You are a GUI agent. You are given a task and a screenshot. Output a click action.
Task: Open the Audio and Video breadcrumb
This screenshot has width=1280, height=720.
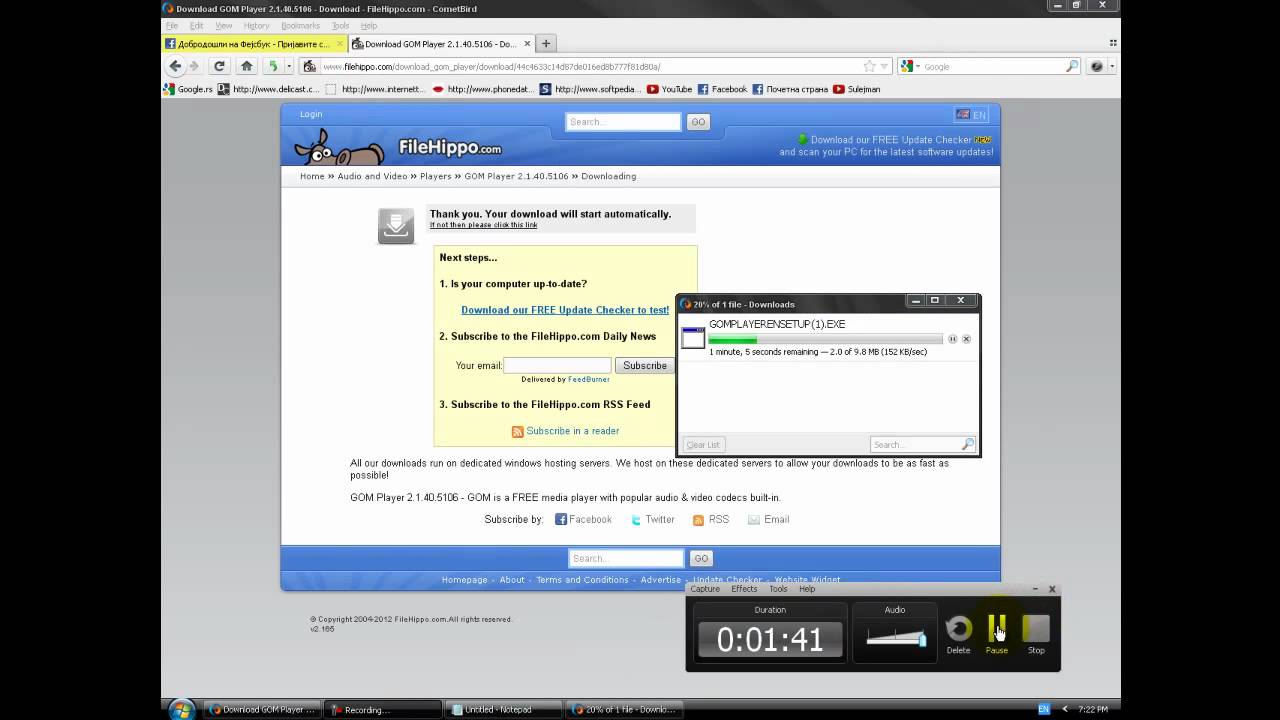click(x=372, y=176)
